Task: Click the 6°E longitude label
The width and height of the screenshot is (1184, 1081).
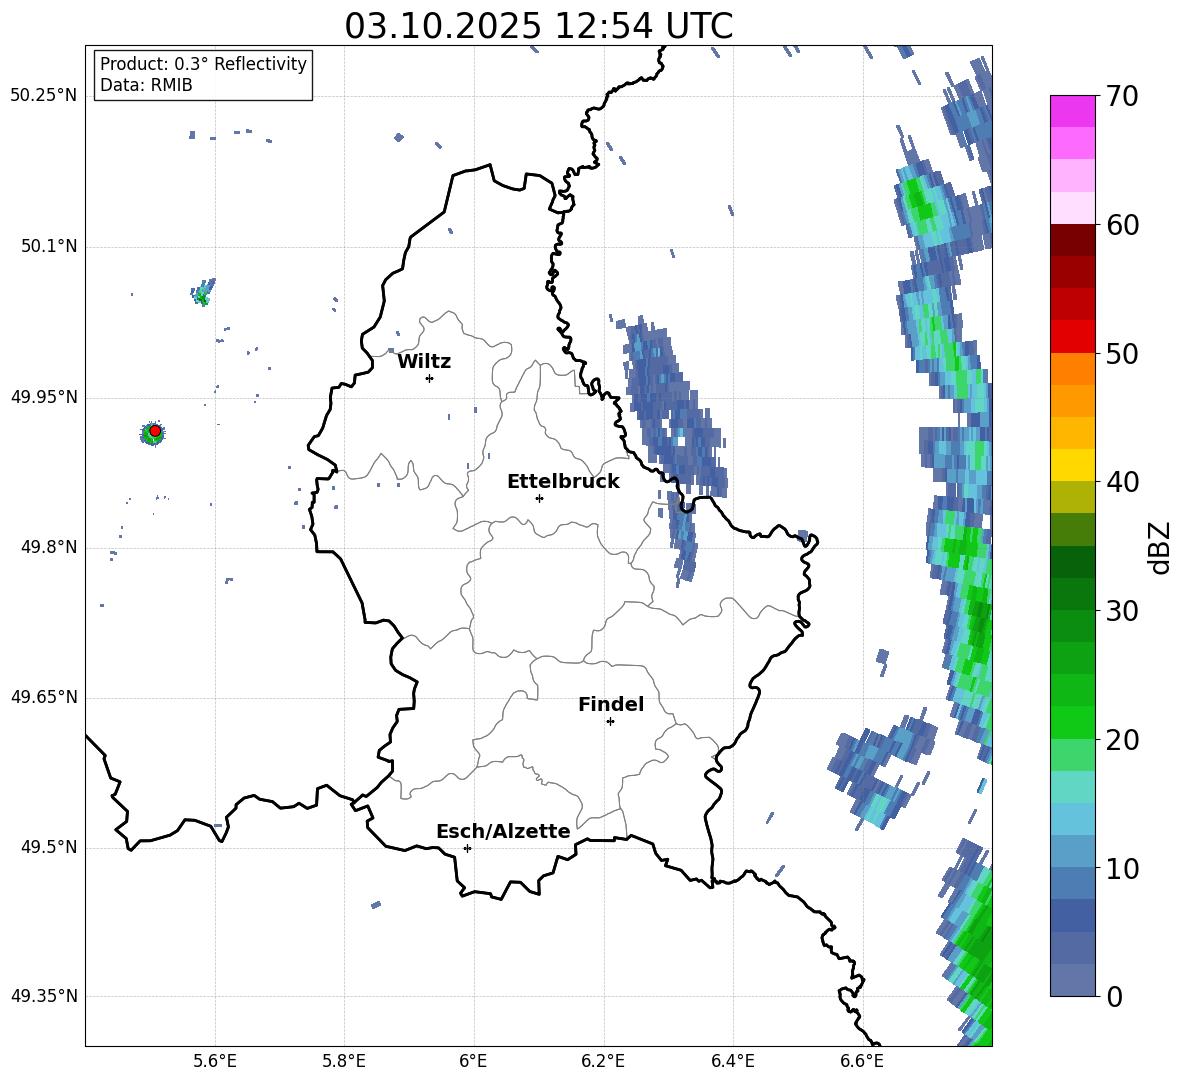Action: point(473,1062)
